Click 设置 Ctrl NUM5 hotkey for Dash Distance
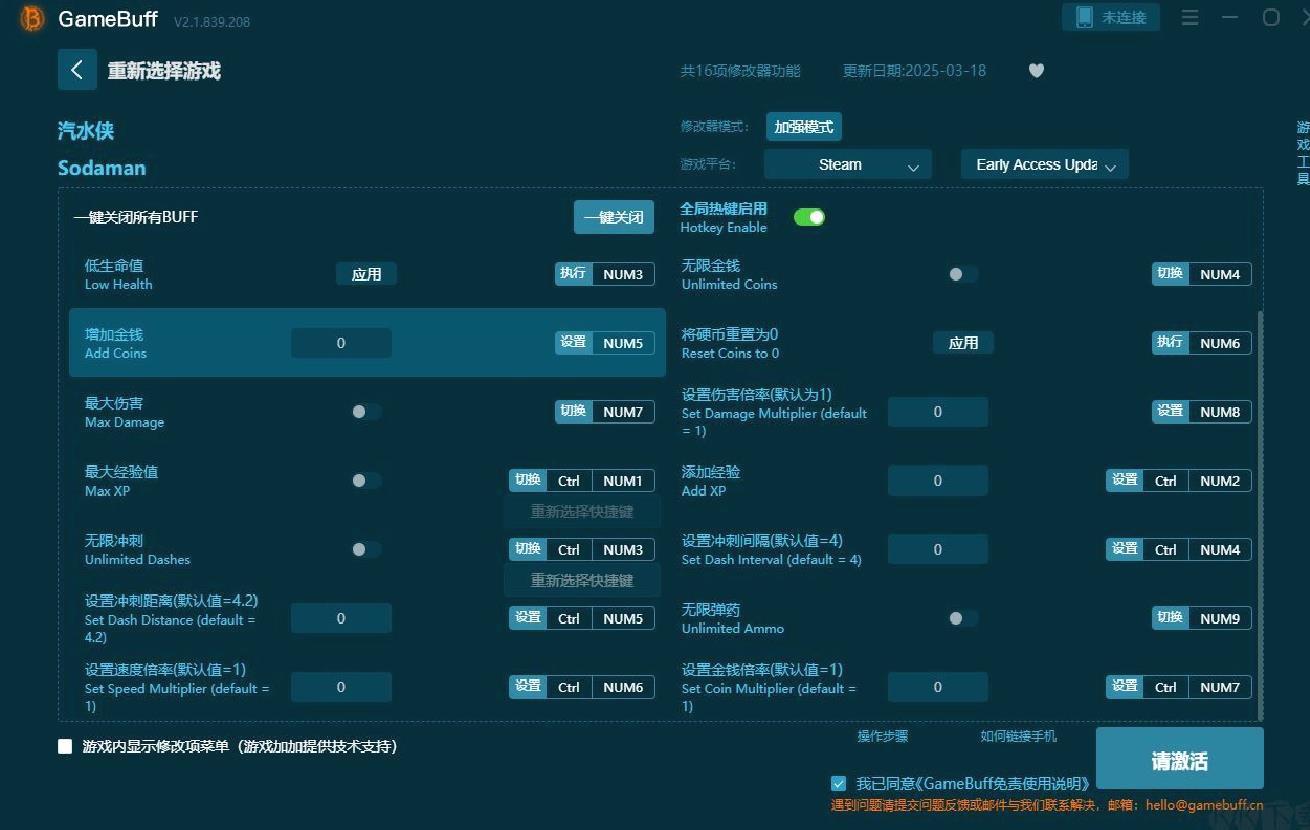Viewport: 1310px width, 830px height. (582, 618)
